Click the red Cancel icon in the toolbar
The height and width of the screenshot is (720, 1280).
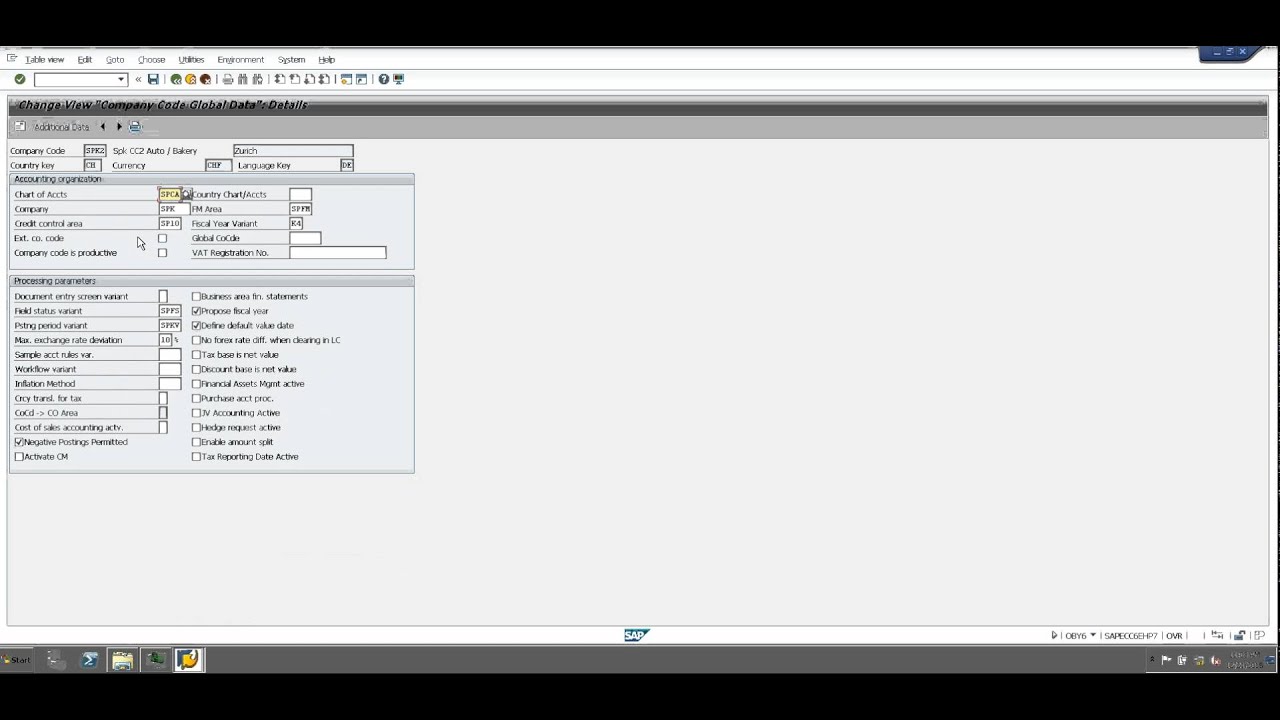[x=205, y=79]
